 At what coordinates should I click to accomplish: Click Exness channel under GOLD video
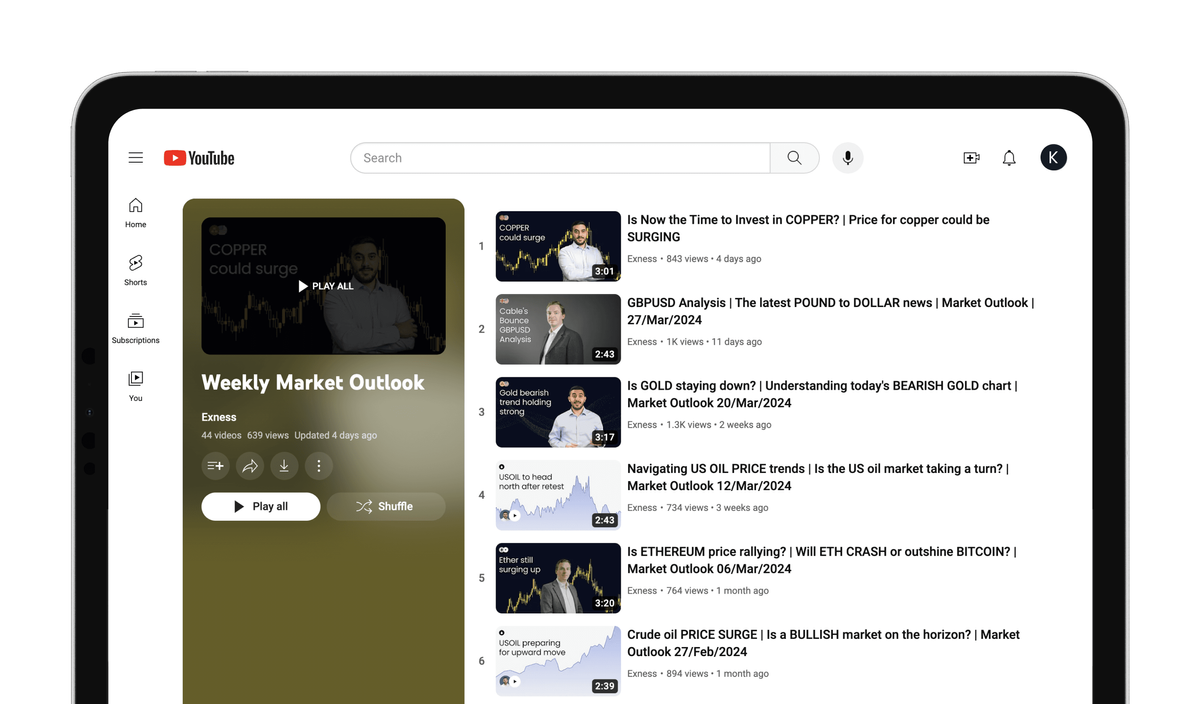[x=642, y=425]
